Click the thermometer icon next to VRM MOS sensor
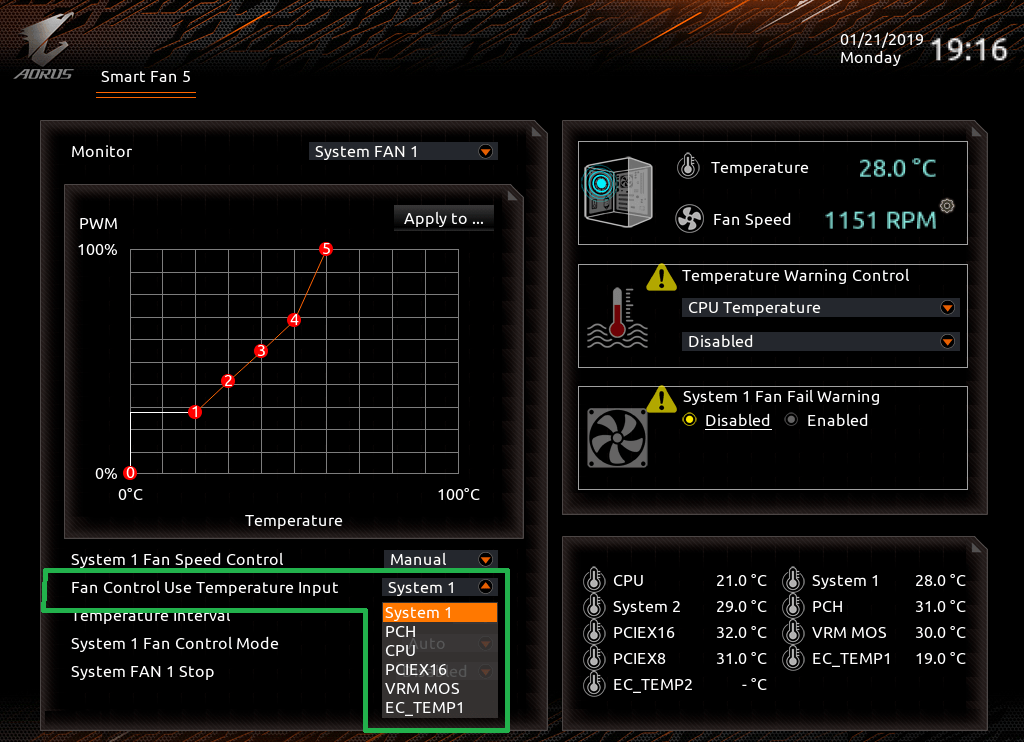This screenshot has width=1024, height=742. pos(793,632)
